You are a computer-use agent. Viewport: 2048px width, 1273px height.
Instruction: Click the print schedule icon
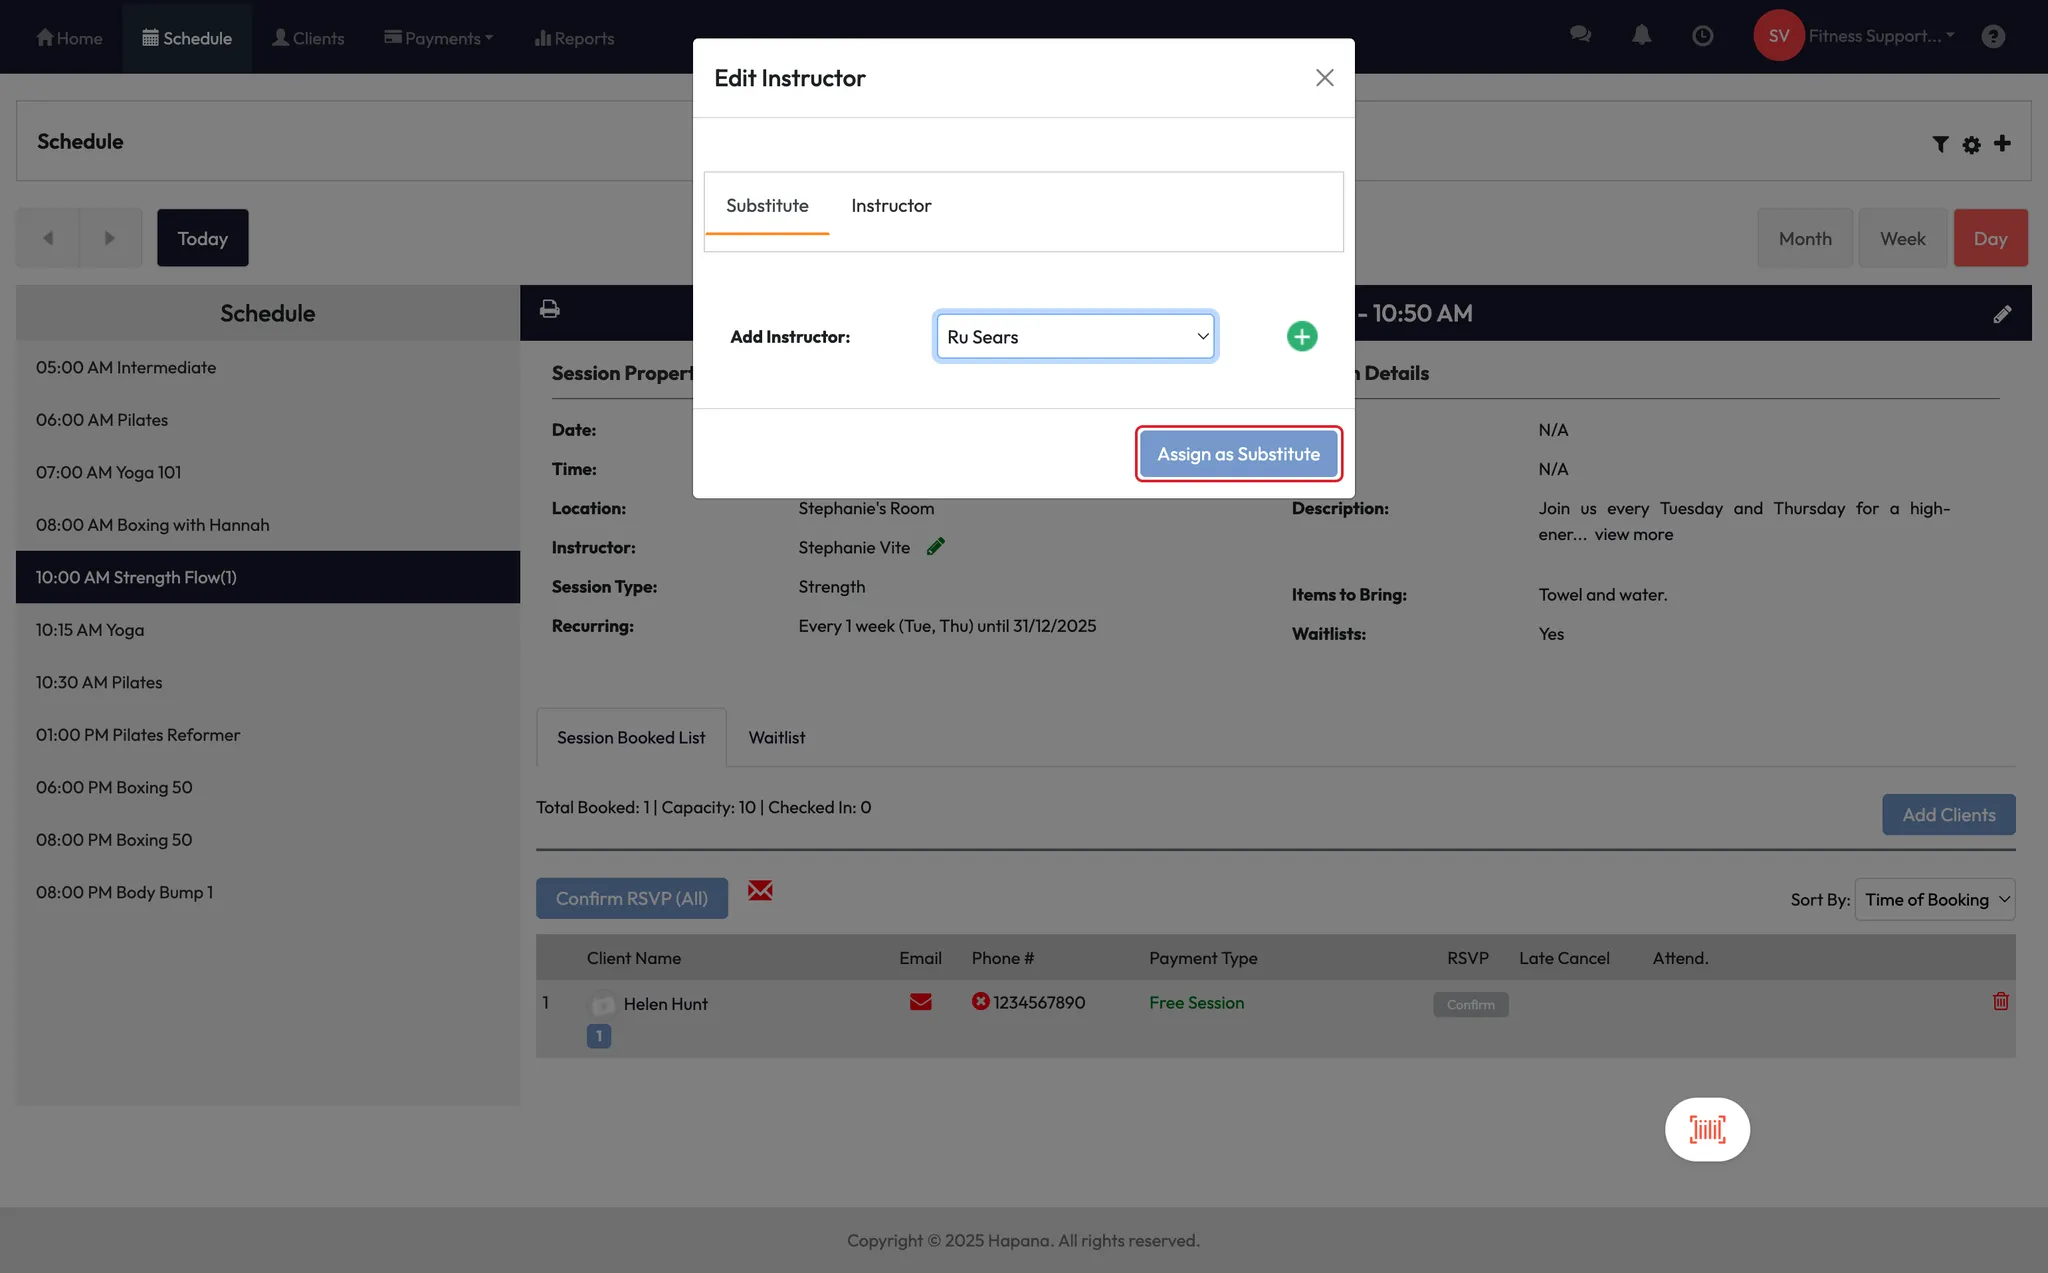549,309
